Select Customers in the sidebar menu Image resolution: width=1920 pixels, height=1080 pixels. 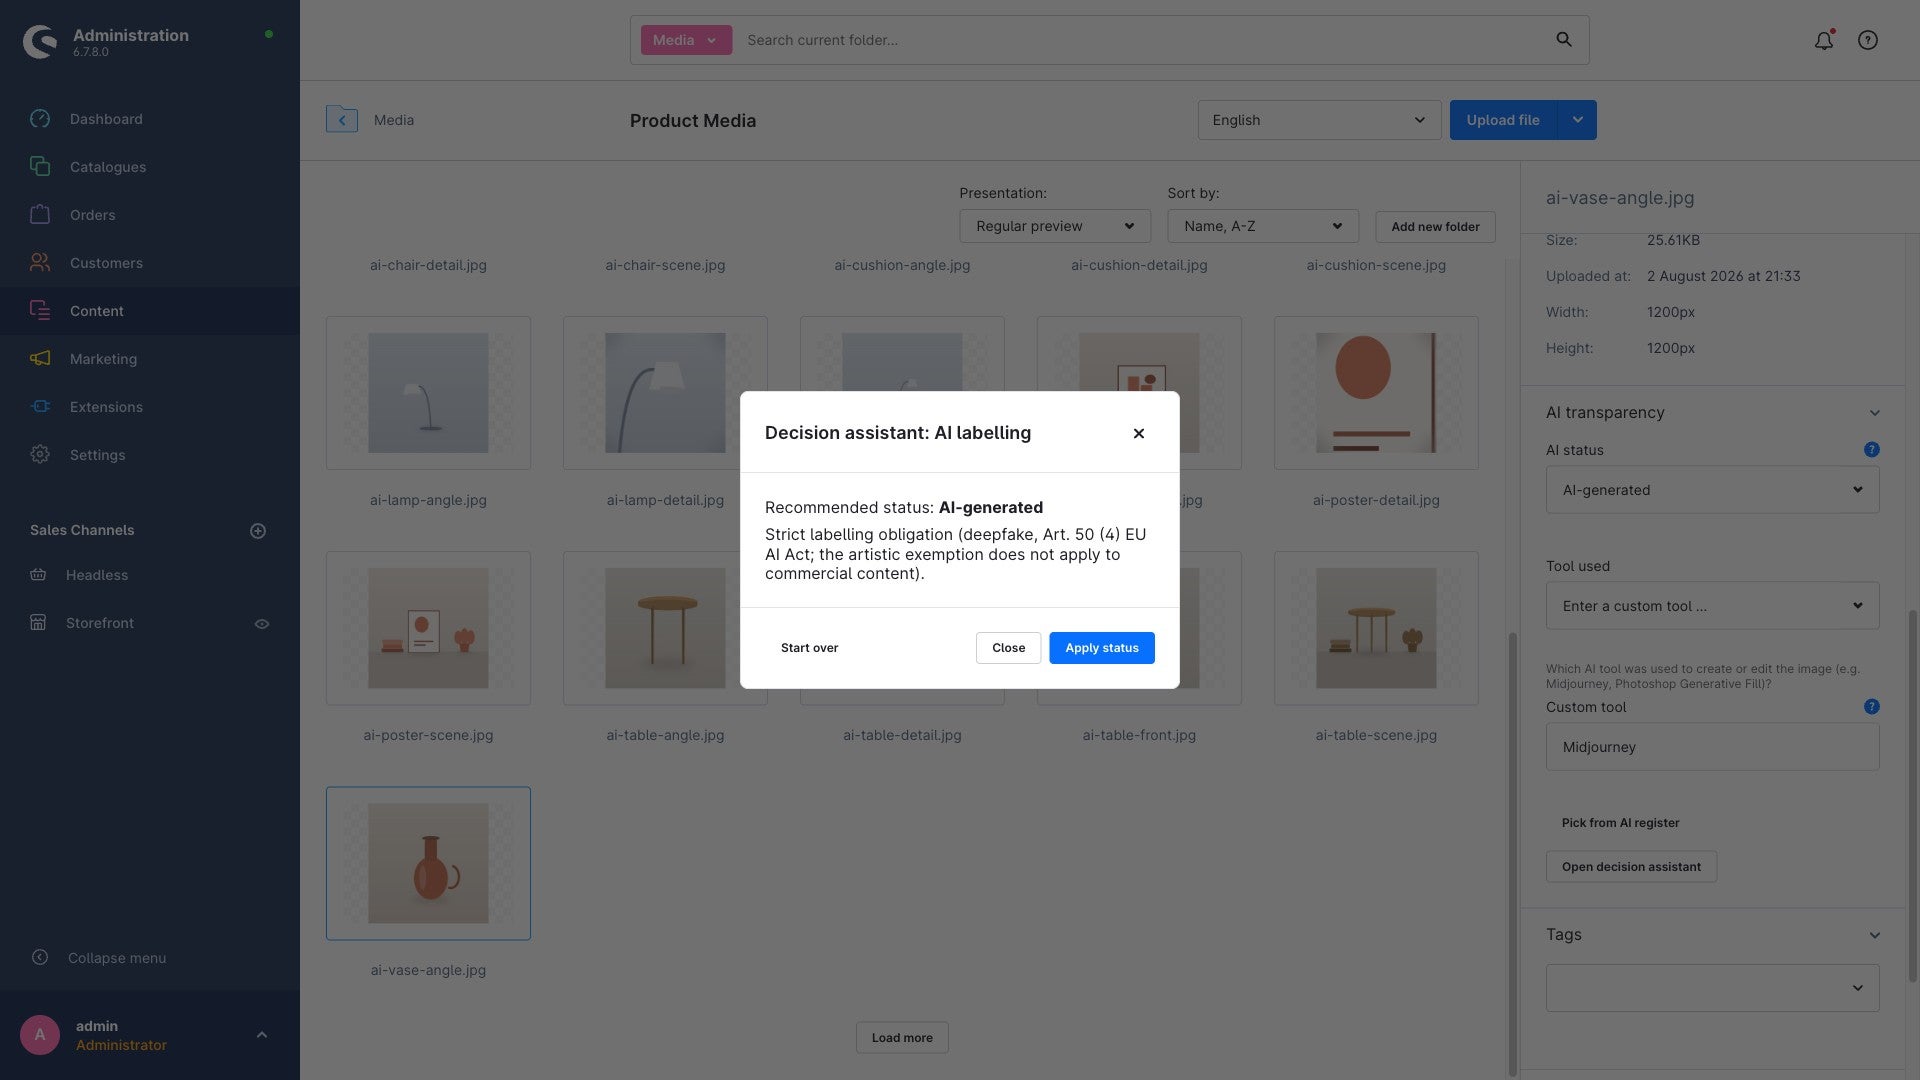106,263
